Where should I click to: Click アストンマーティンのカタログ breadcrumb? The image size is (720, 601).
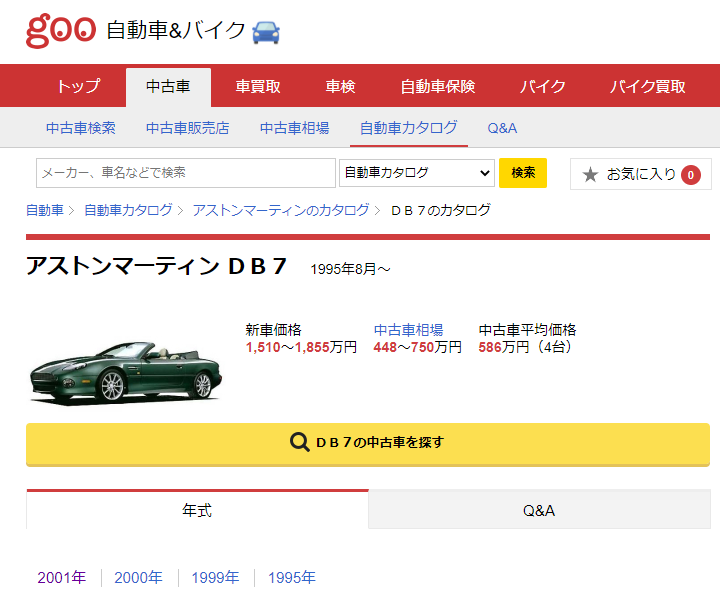click(280, 210)
